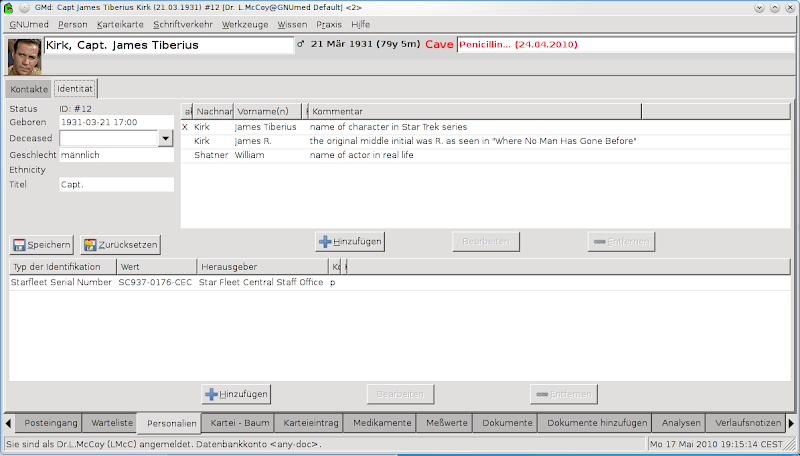Click the Titel field containing Capt.
This screenshot has width=800, height=456.
[x=116, y=185]
